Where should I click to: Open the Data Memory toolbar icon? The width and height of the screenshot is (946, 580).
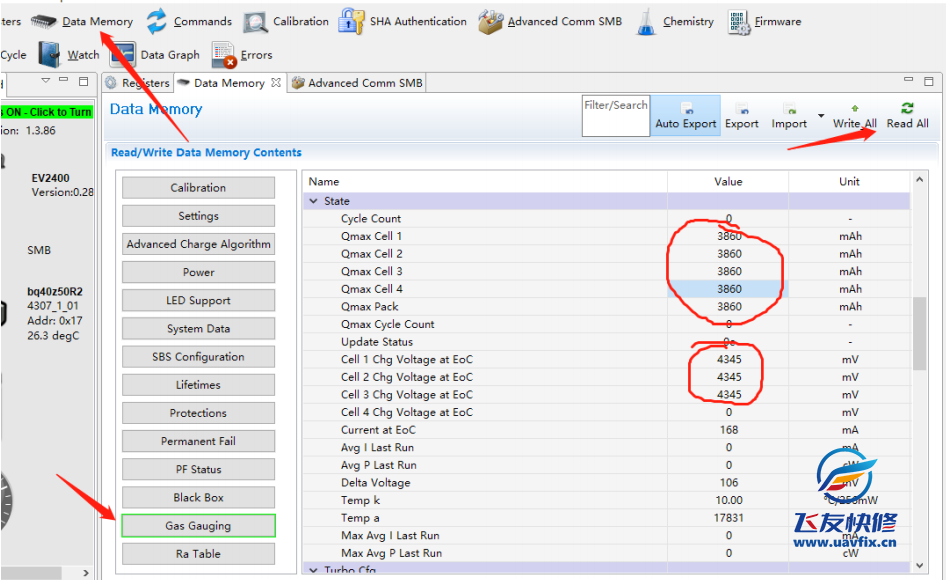43,21
